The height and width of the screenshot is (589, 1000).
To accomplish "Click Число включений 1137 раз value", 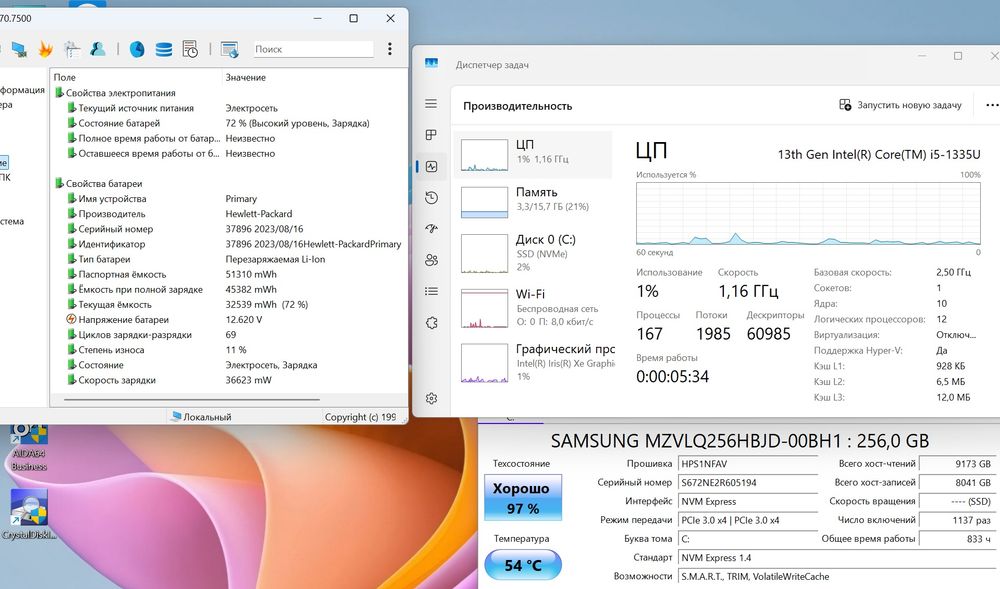I will coord(957,520).
